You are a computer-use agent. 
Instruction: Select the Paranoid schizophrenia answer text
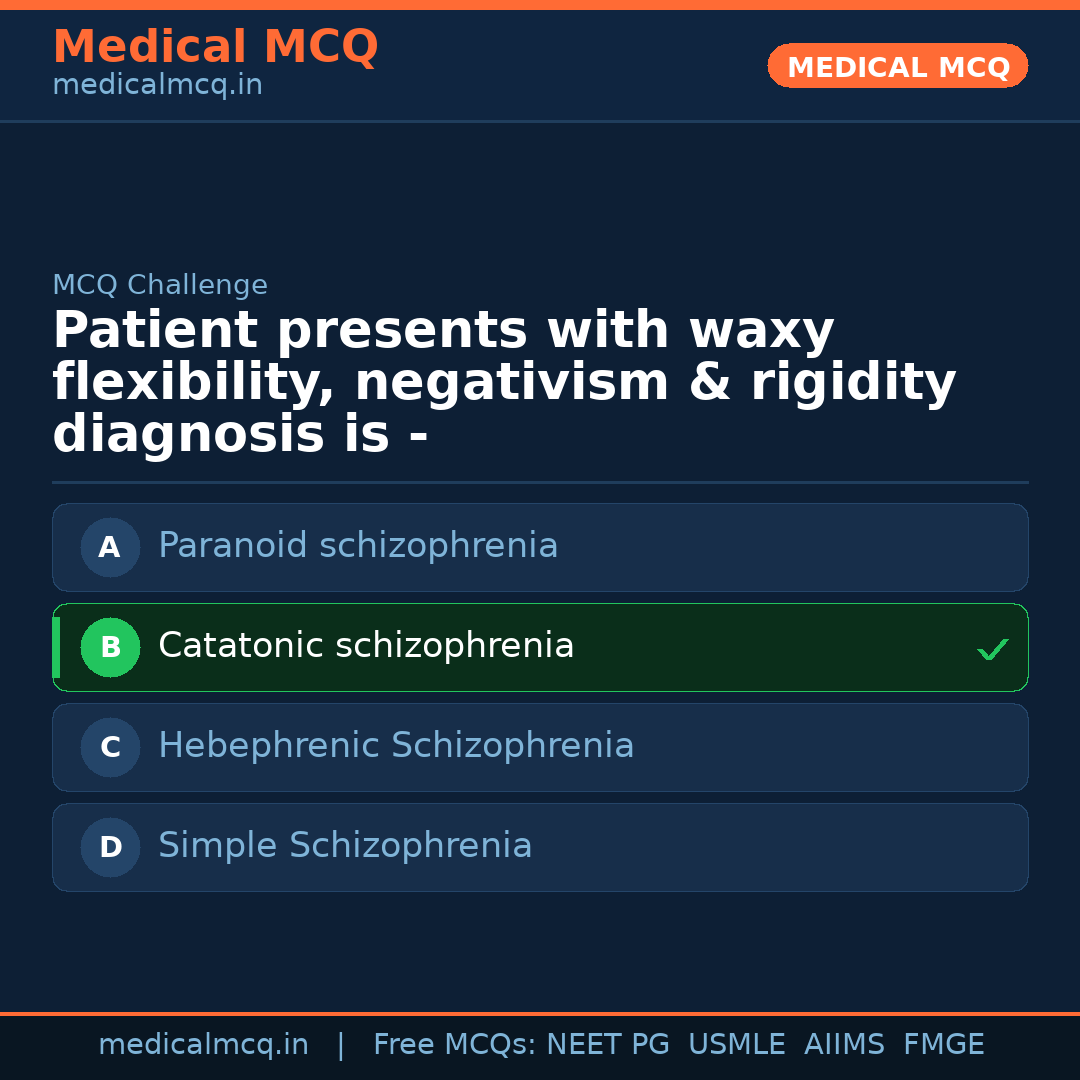358,546
